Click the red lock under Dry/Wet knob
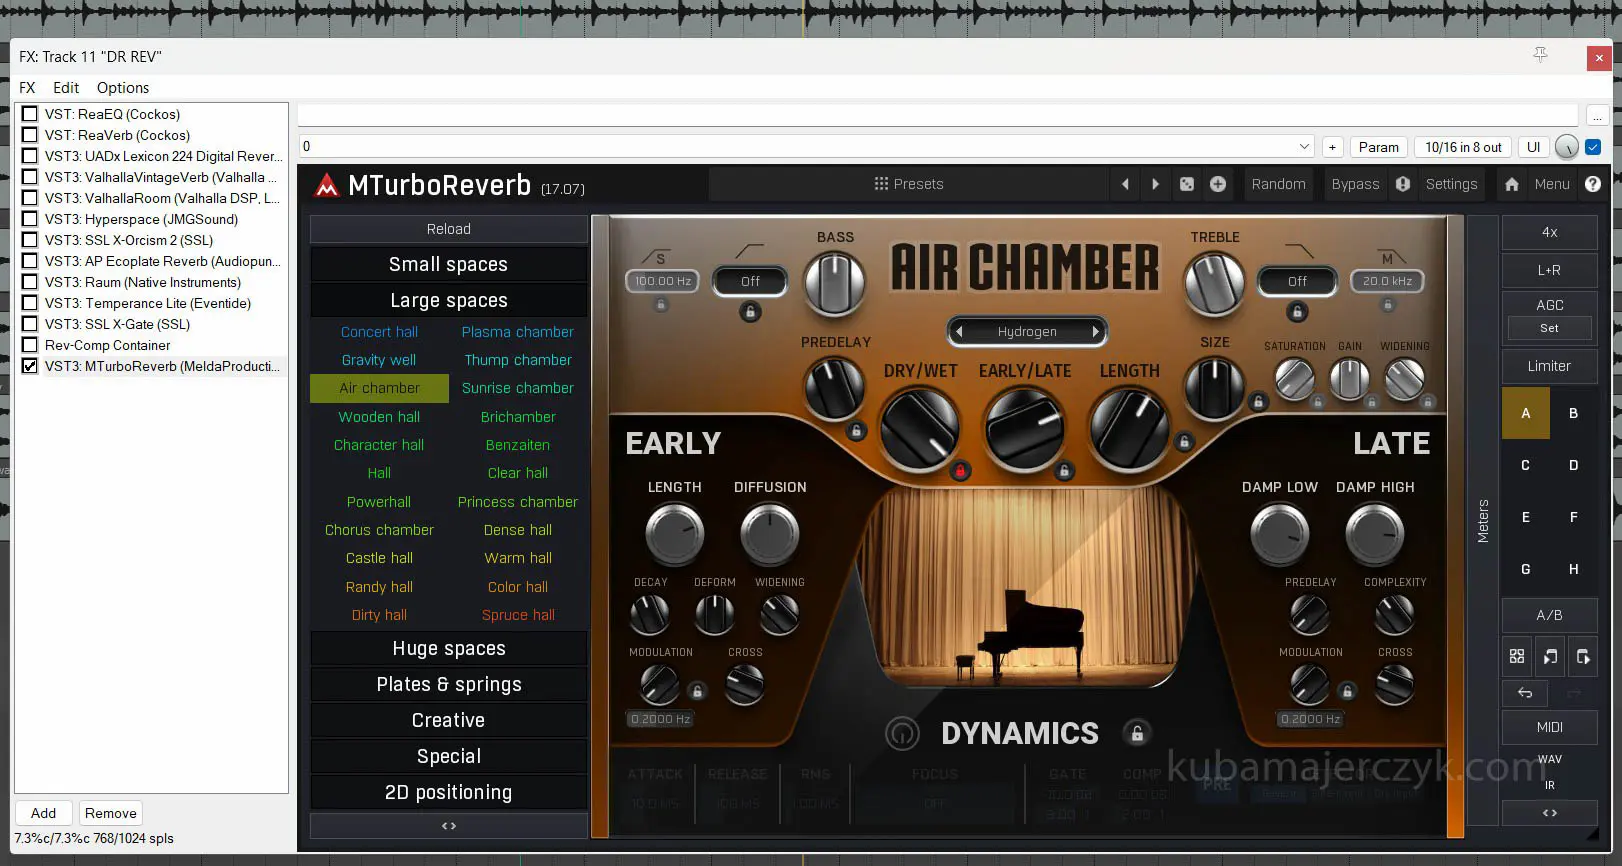The height and width of the screenshot is (866, 1622). 960,470
